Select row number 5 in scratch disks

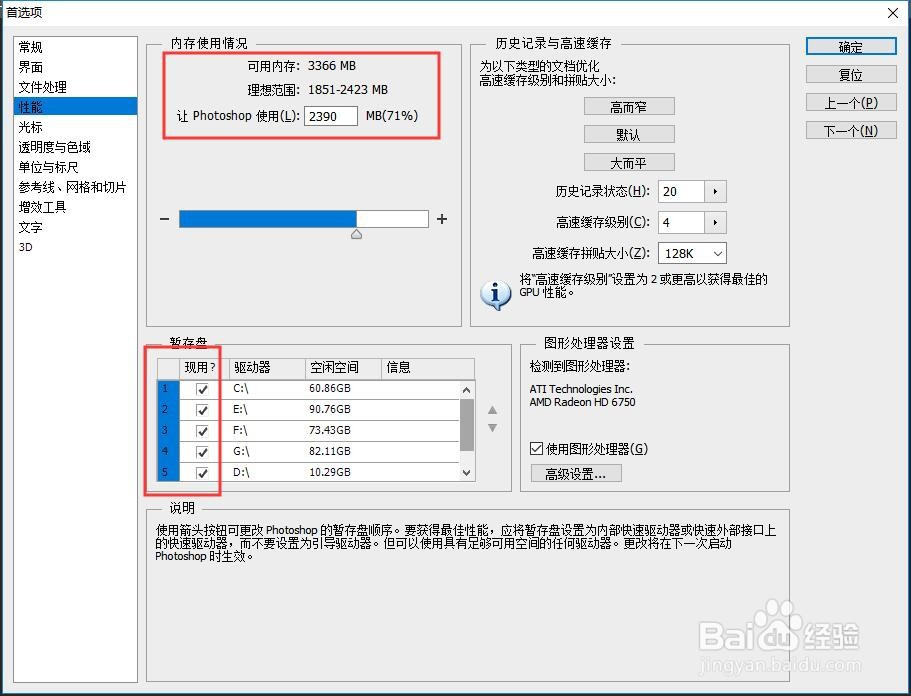tap(168, 472)
